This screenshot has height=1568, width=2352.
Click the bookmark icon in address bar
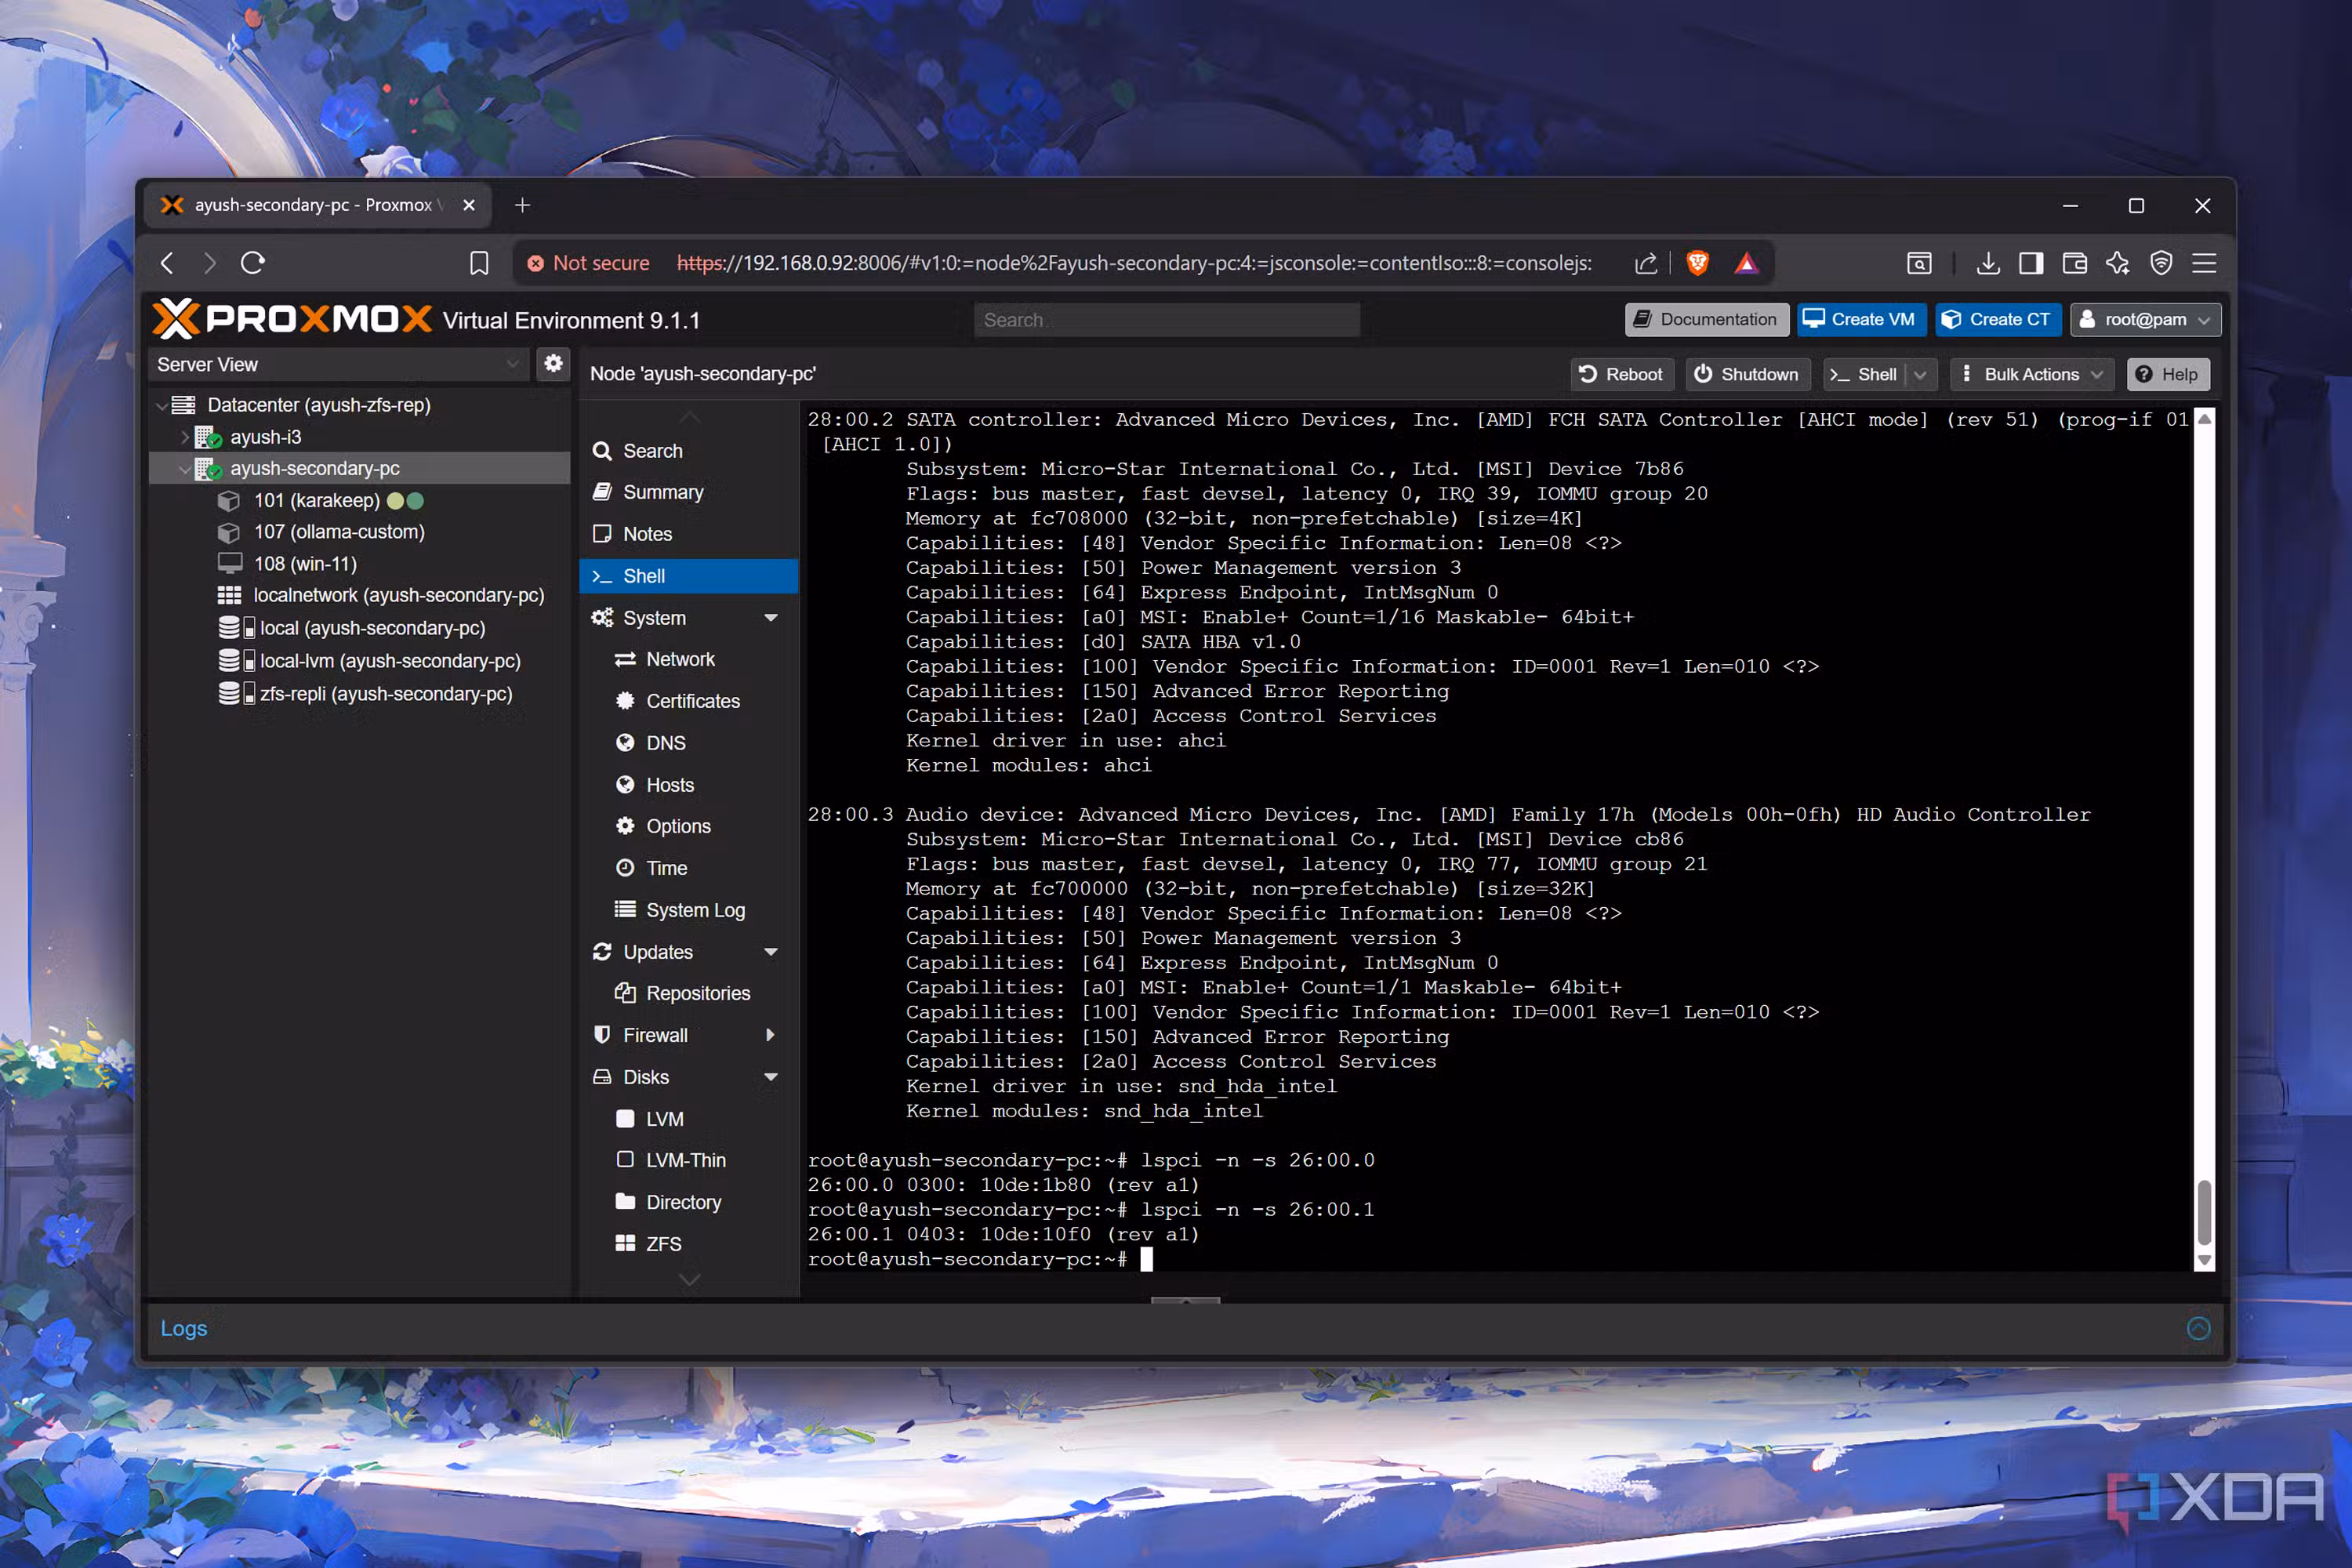[x=479, y=263]
